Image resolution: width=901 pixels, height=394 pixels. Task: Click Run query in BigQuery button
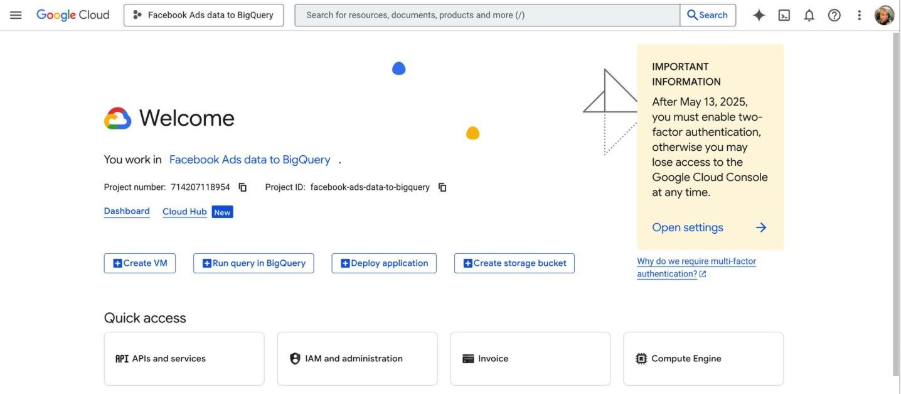[253, 263]
